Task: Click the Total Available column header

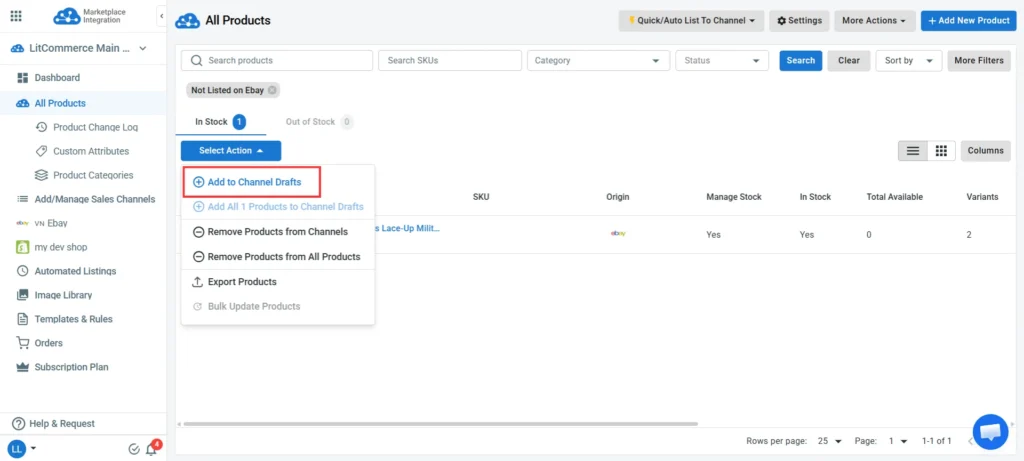Action: (x=895, y=197)
